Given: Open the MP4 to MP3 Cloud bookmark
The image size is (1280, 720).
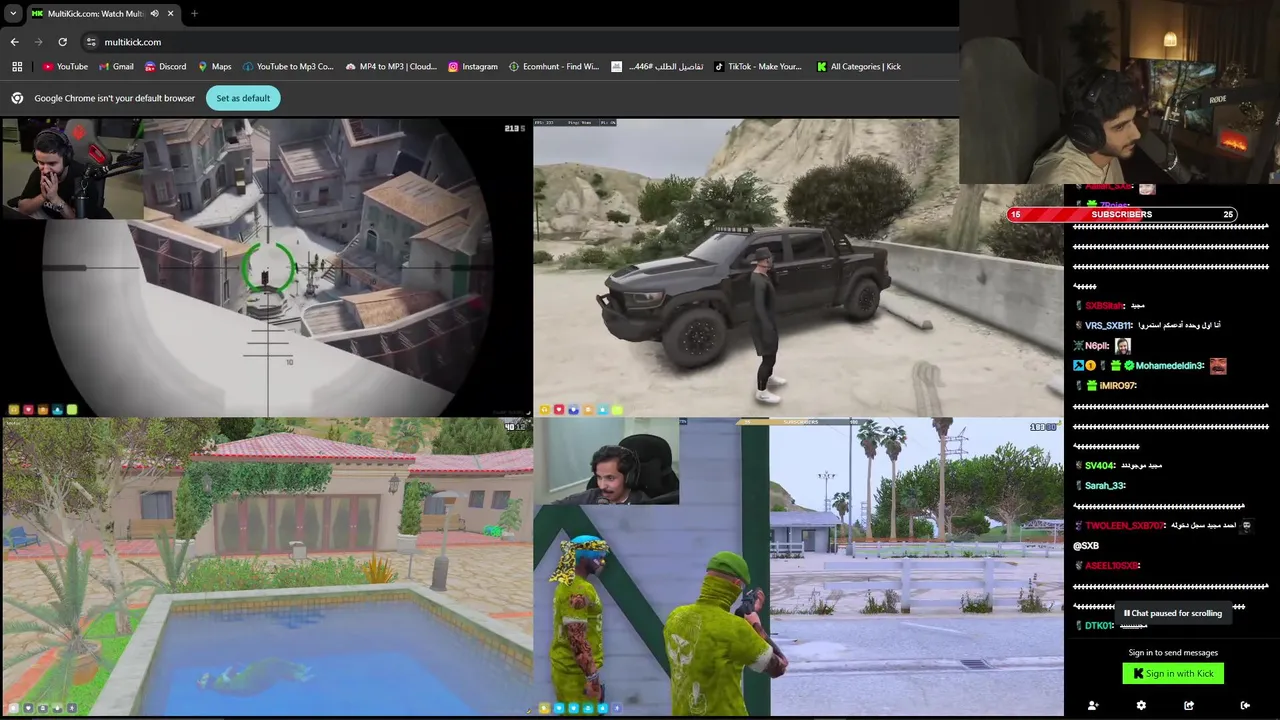Looking at the screenshot, I should tap(391, 67).
